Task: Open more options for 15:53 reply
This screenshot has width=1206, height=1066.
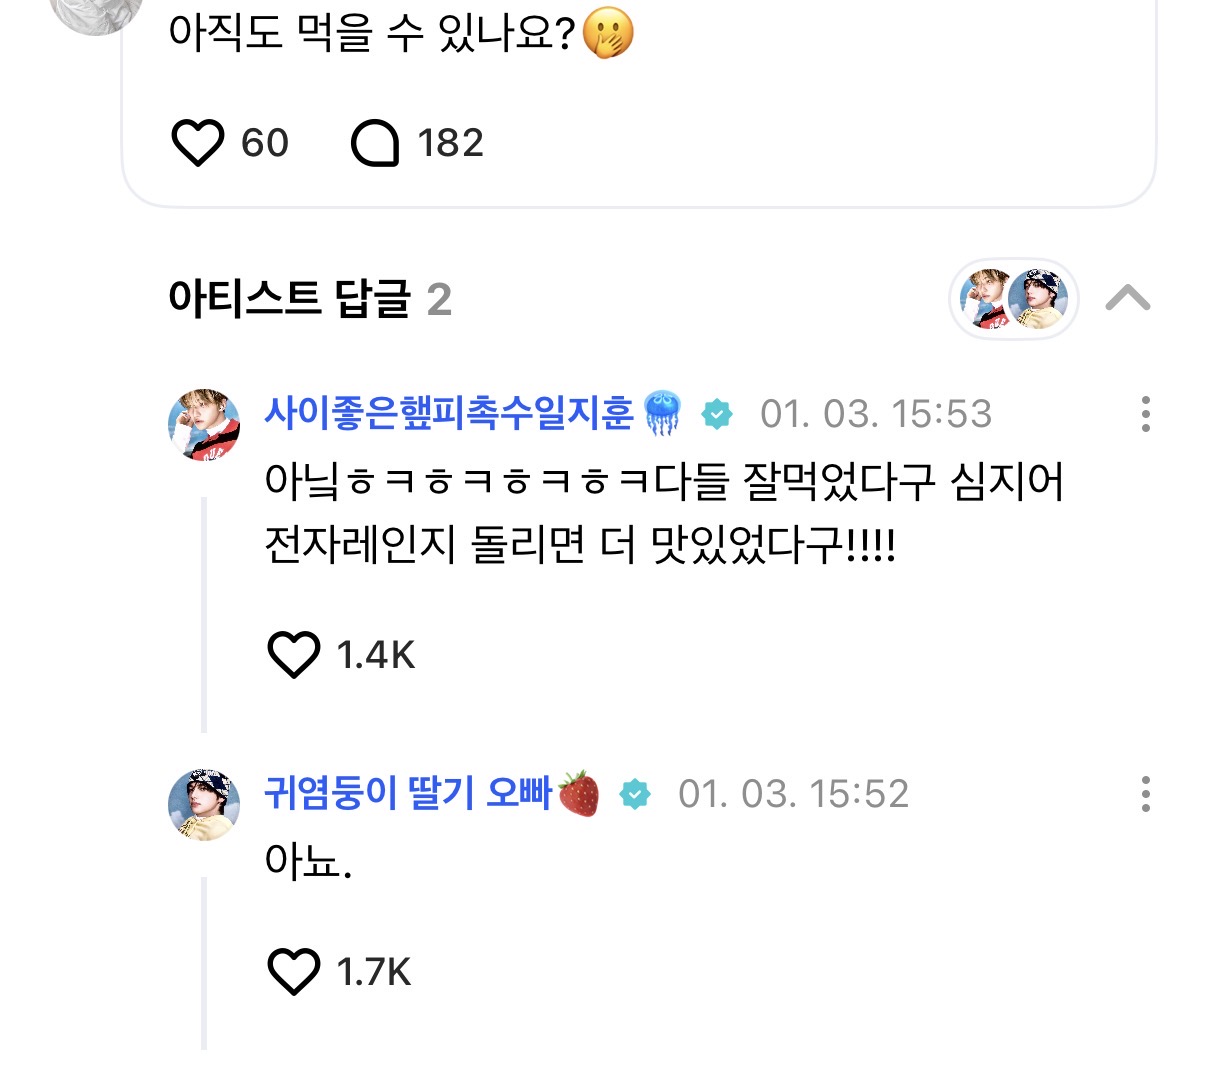Action: 1145,414
